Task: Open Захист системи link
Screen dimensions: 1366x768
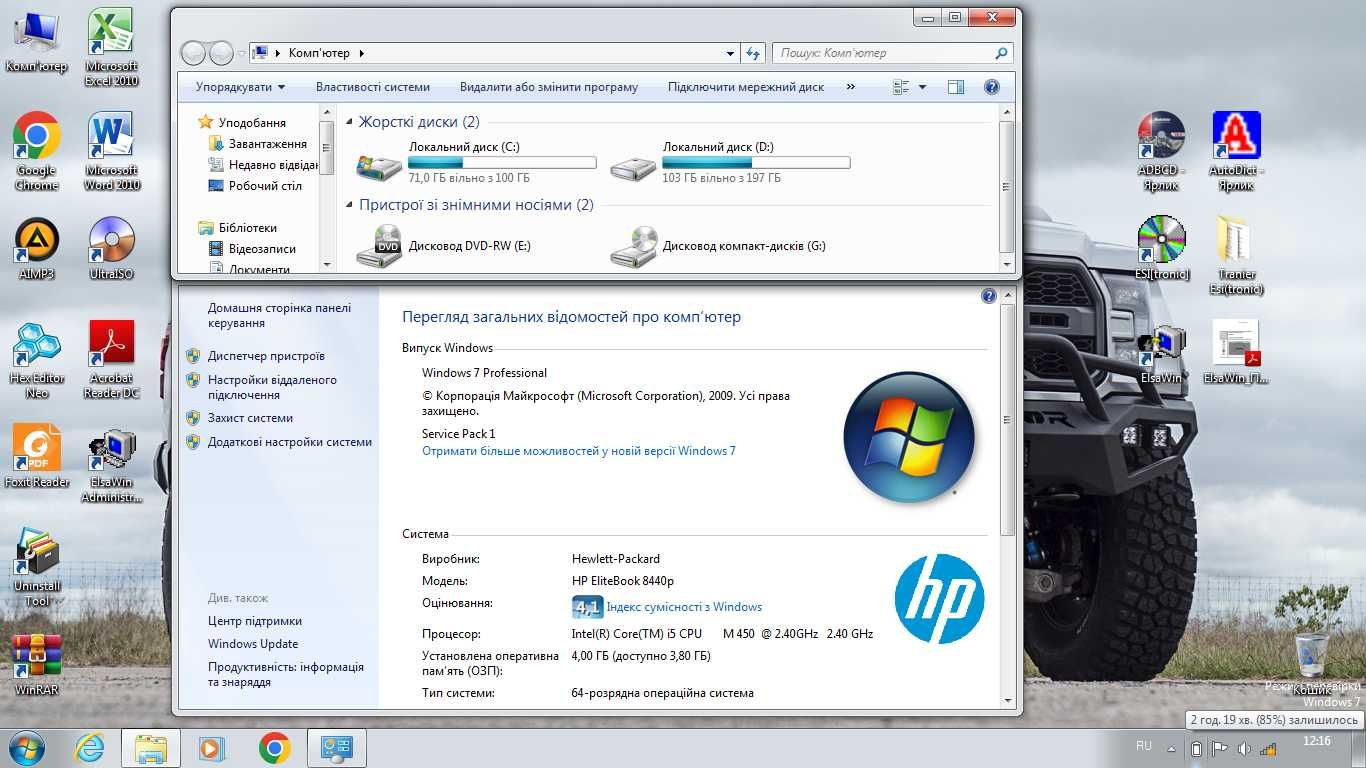Action: click(x=250, y=418)
